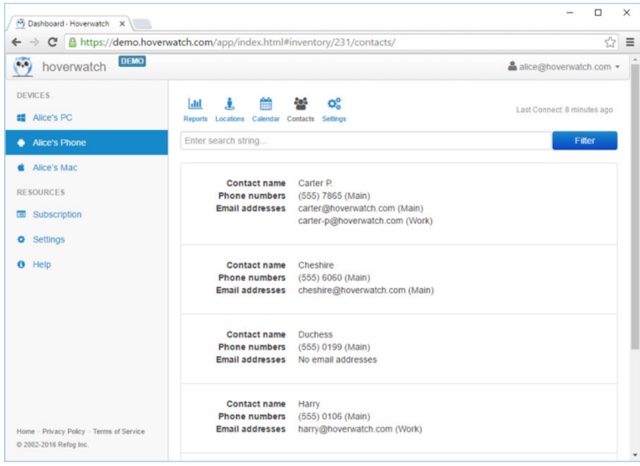Click contact name 'Cheshire'
Screen dimensions: 640x466
[316, 265]
